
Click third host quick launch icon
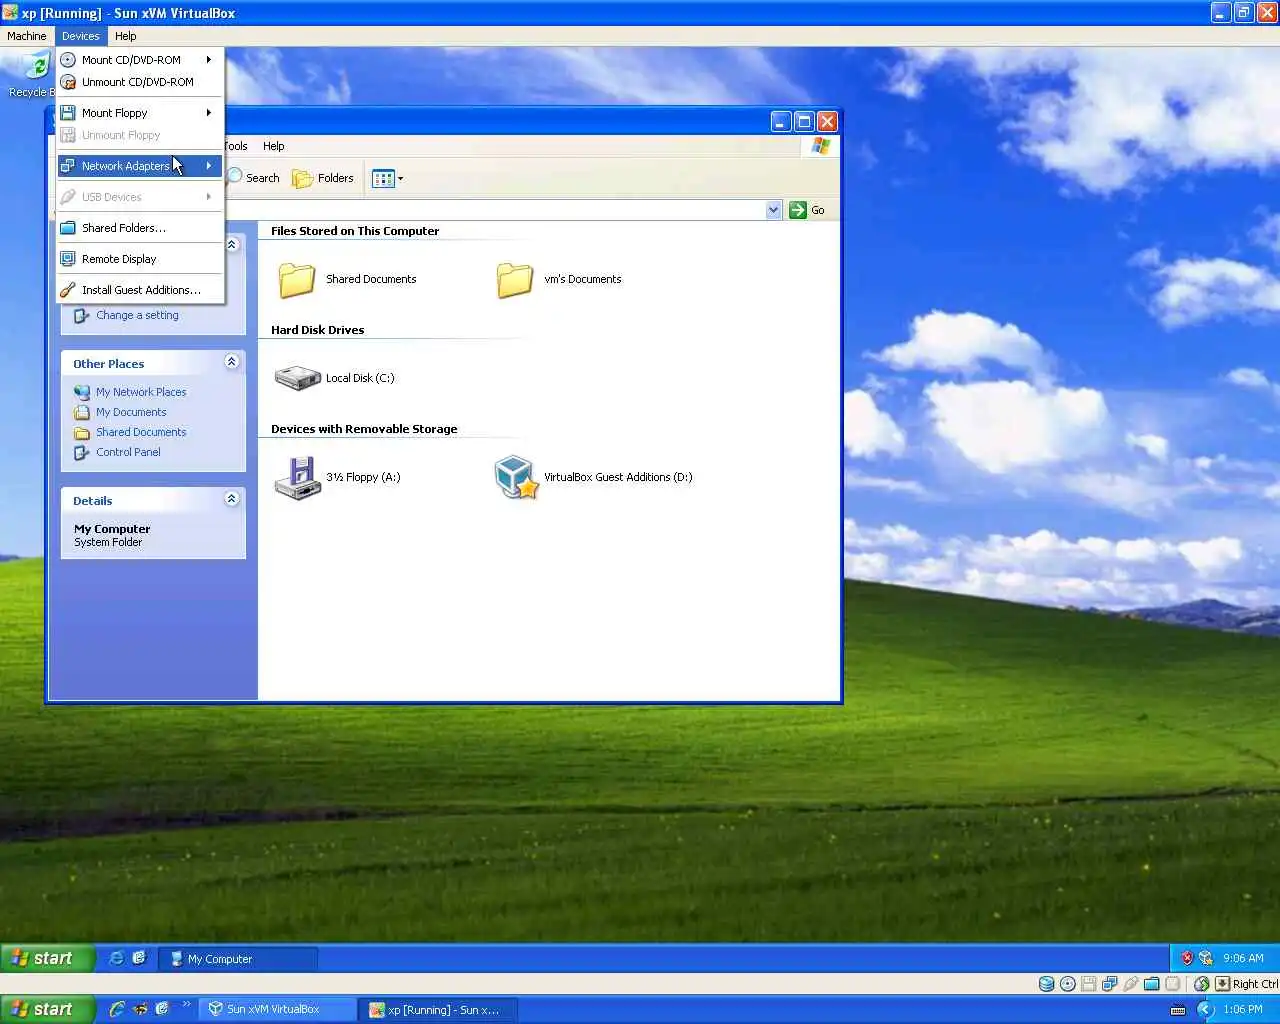pyautogui.click(x=162, y=1009)
